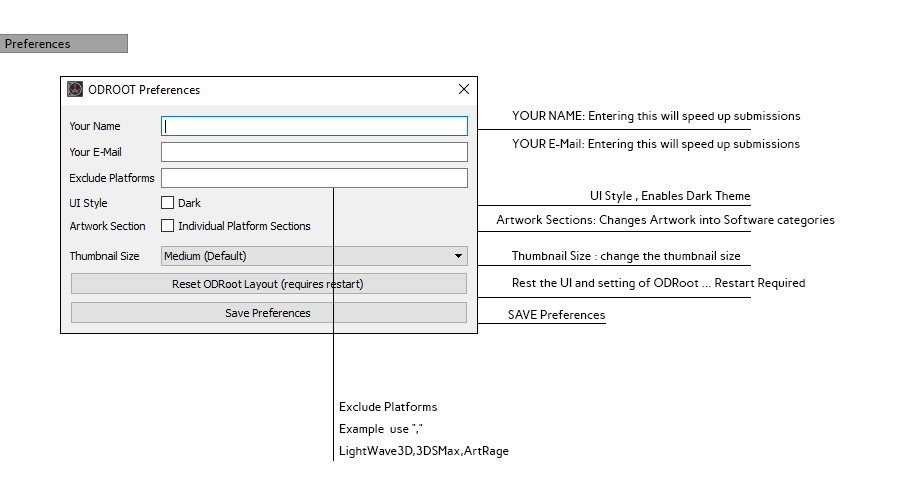
Task: Click the "Exclude Platforms" field label
Action: click(x=112, y=178)
